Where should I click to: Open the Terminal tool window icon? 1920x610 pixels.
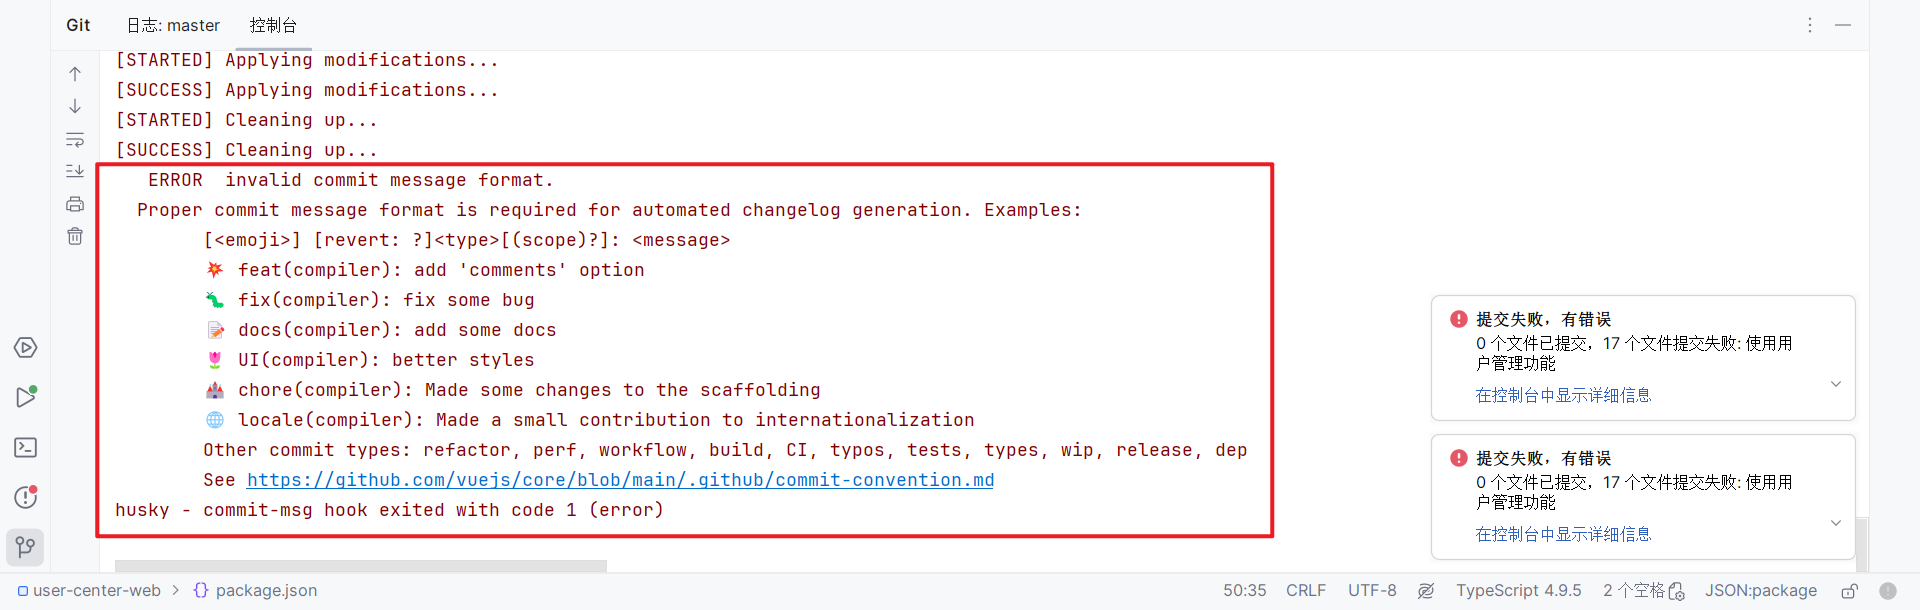pos(26,447)
